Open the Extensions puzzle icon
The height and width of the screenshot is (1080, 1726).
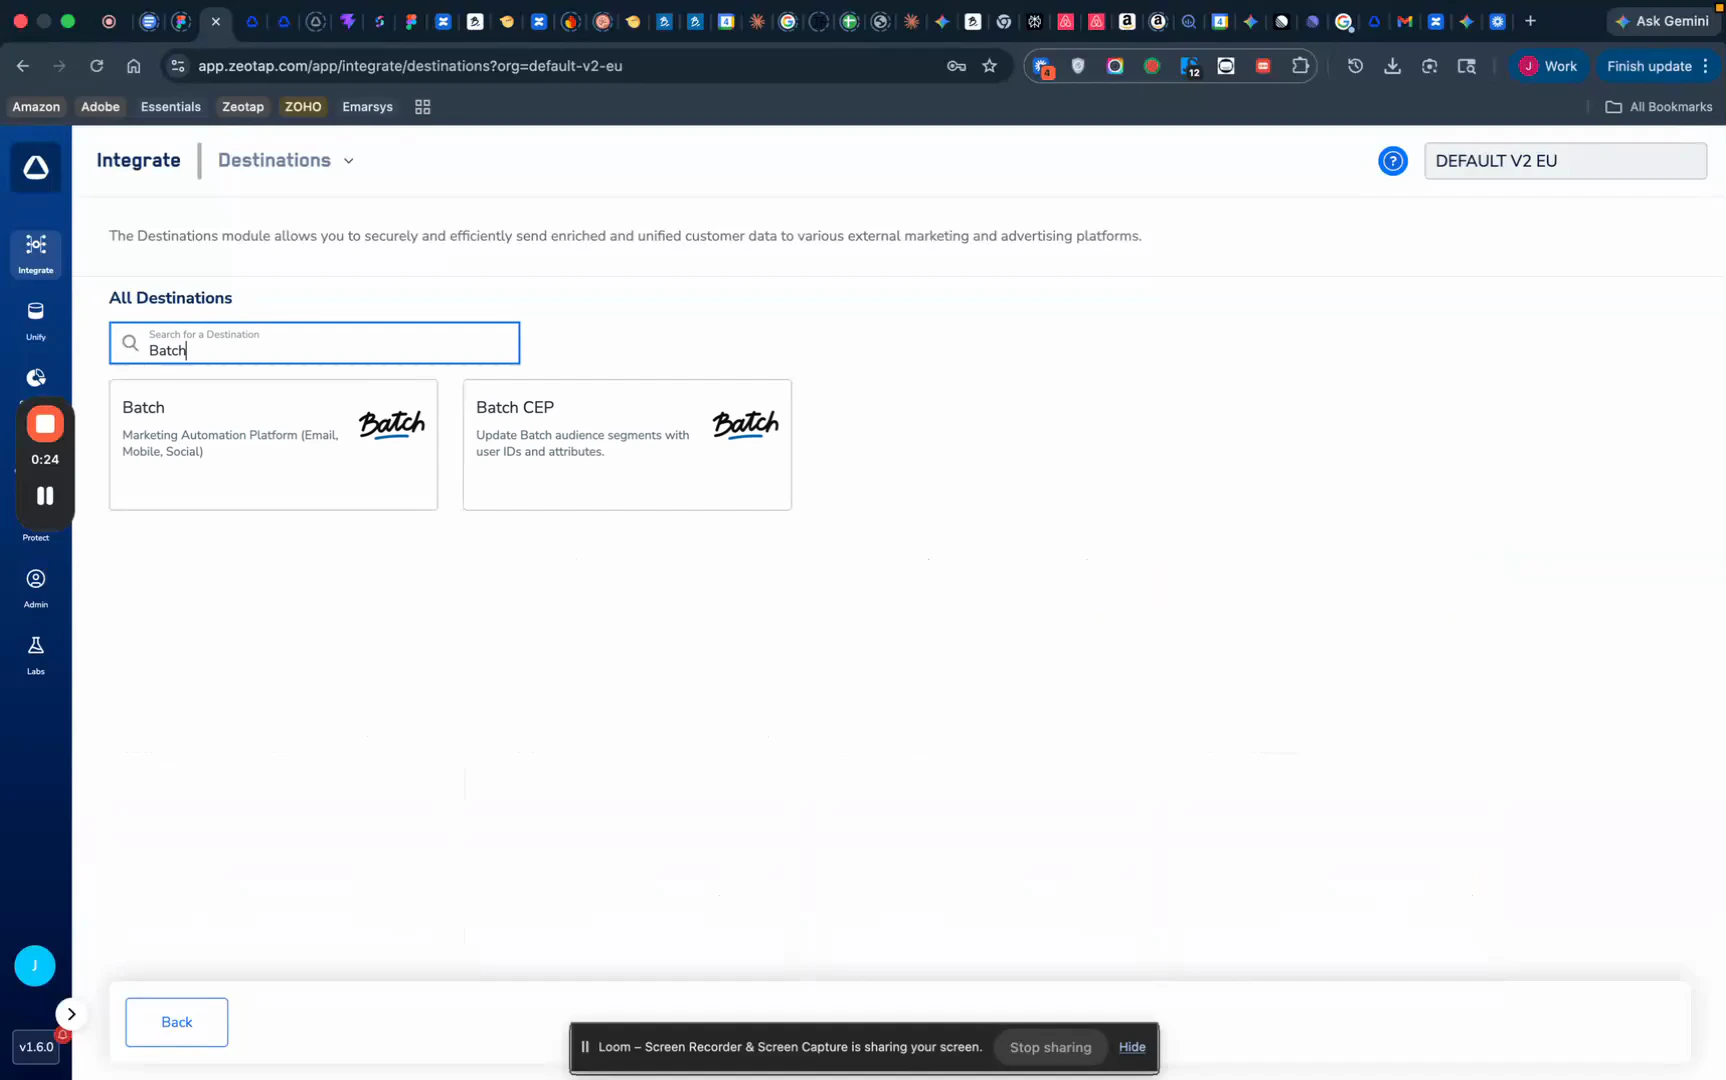1300,66
